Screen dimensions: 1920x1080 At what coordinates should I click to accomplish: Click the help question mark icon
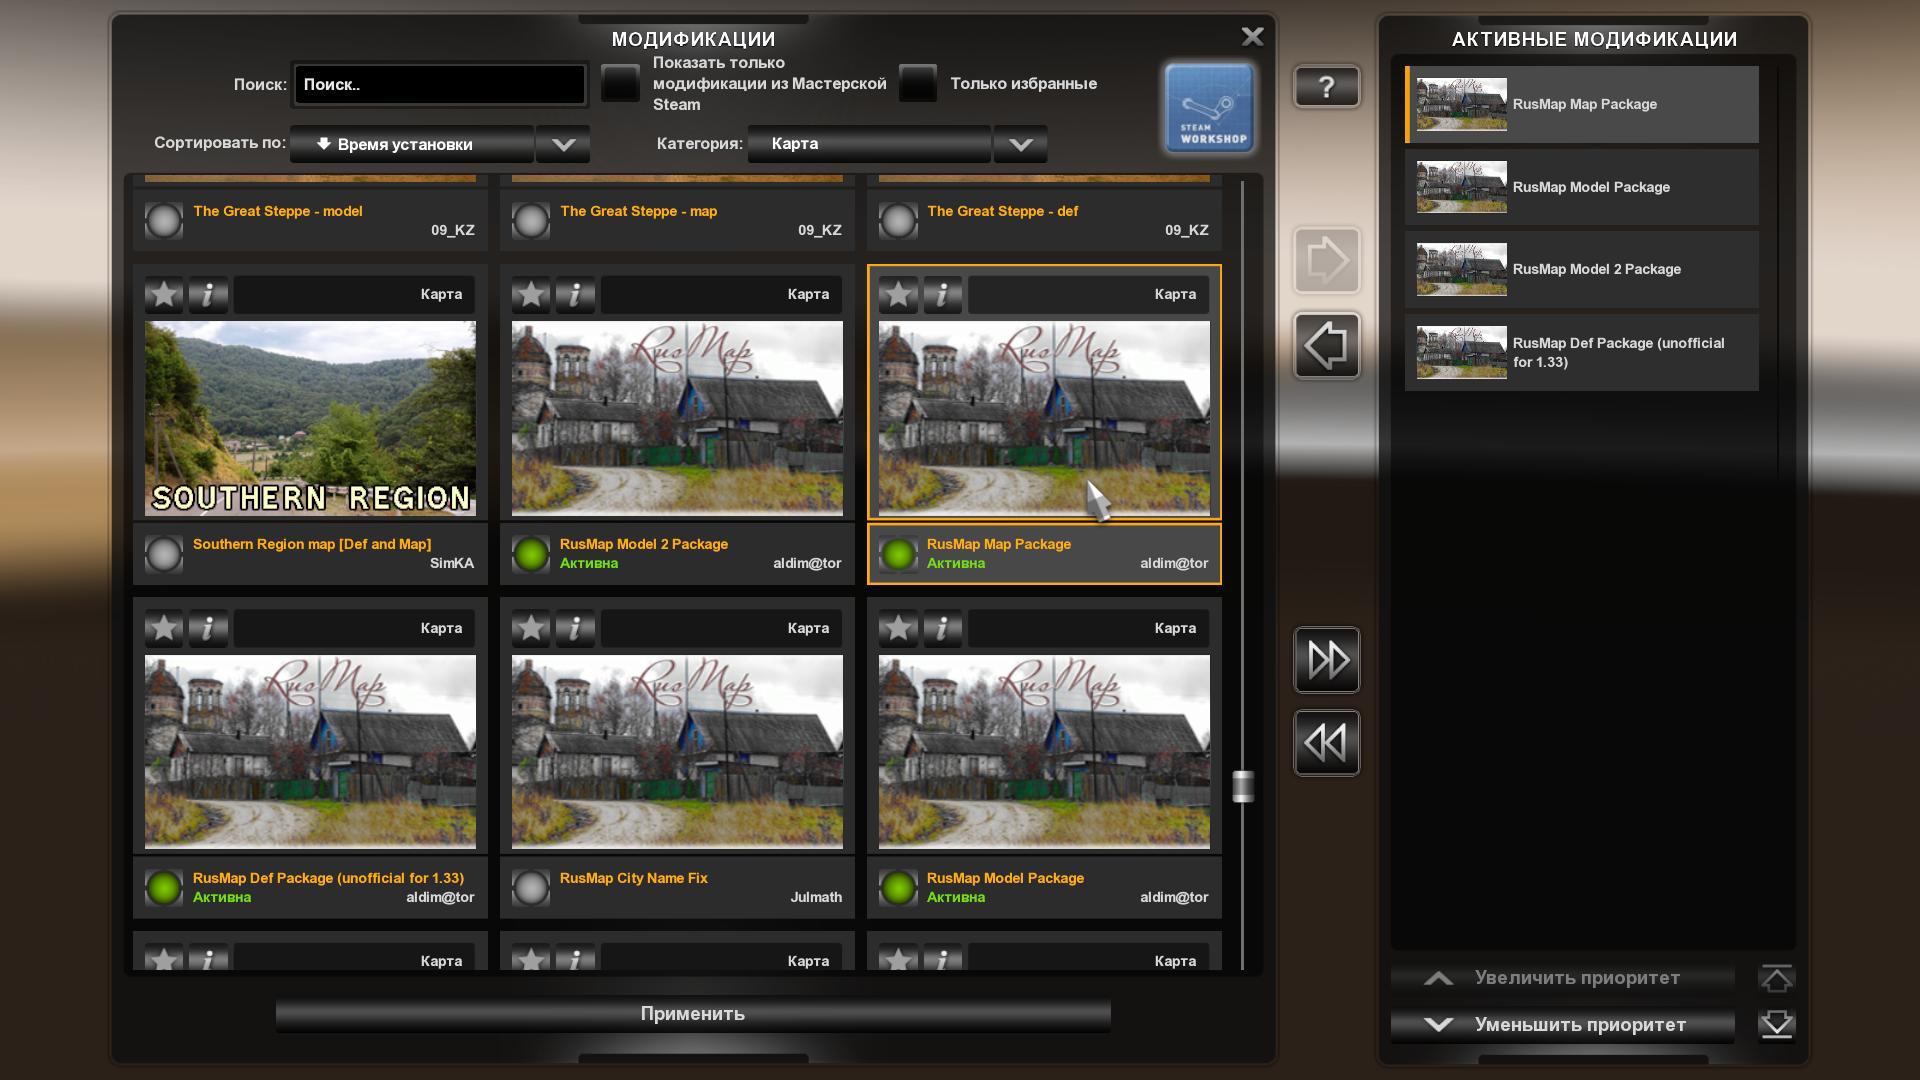click(1327, 88)
